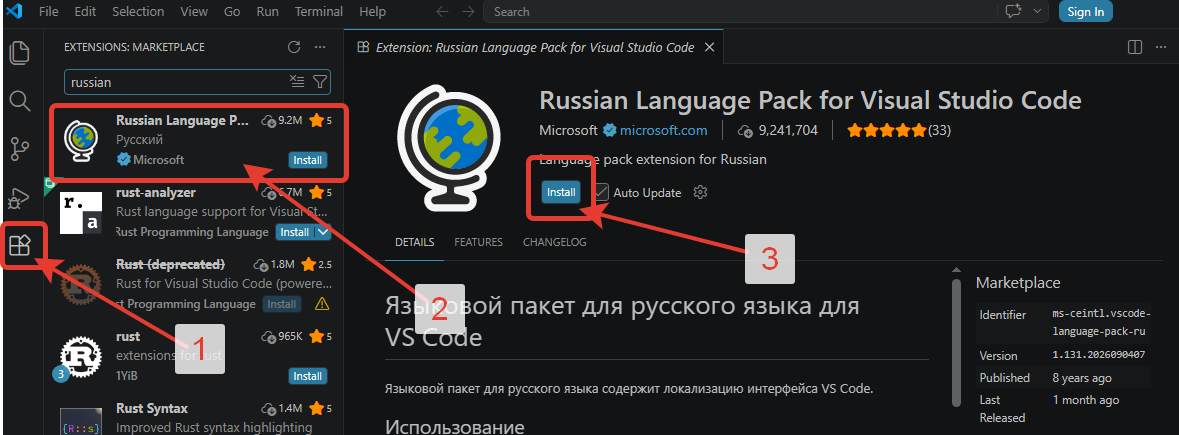Click the Использование heading
The height and width of the screenshot is (435, 1179).
click(x=454, y=427)
